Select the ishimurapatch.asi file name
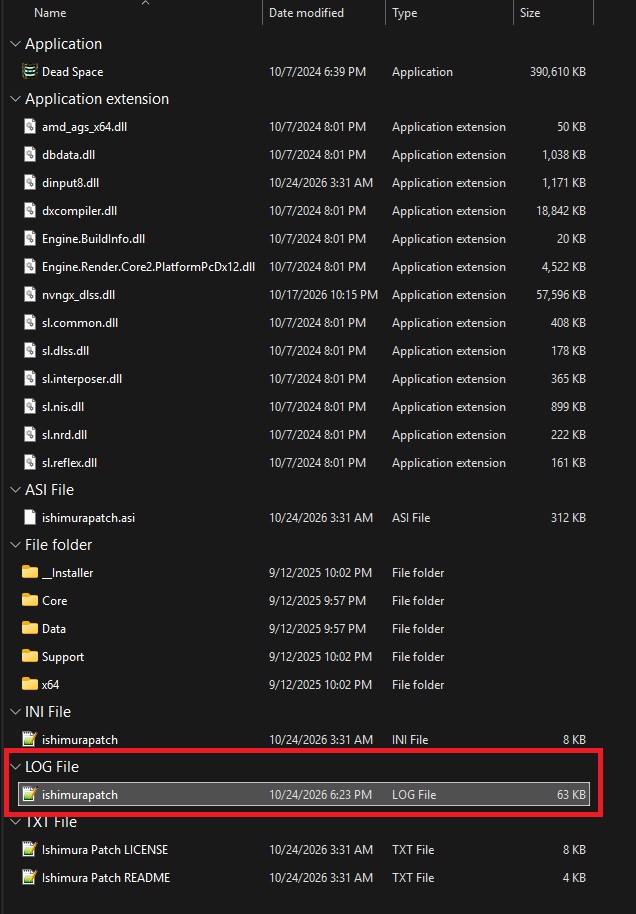636x914 pixels. (89, 518)
